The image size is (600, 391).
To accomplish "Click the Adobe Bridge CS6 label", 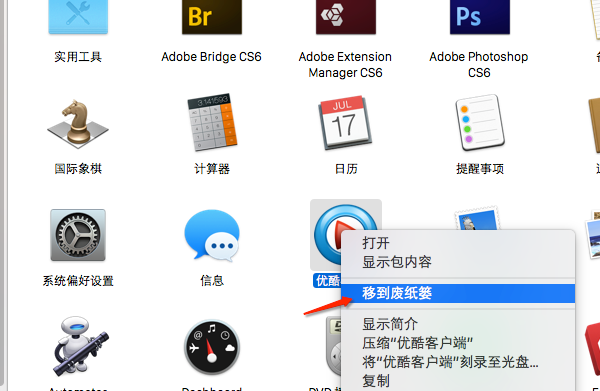I will point(211,57).
